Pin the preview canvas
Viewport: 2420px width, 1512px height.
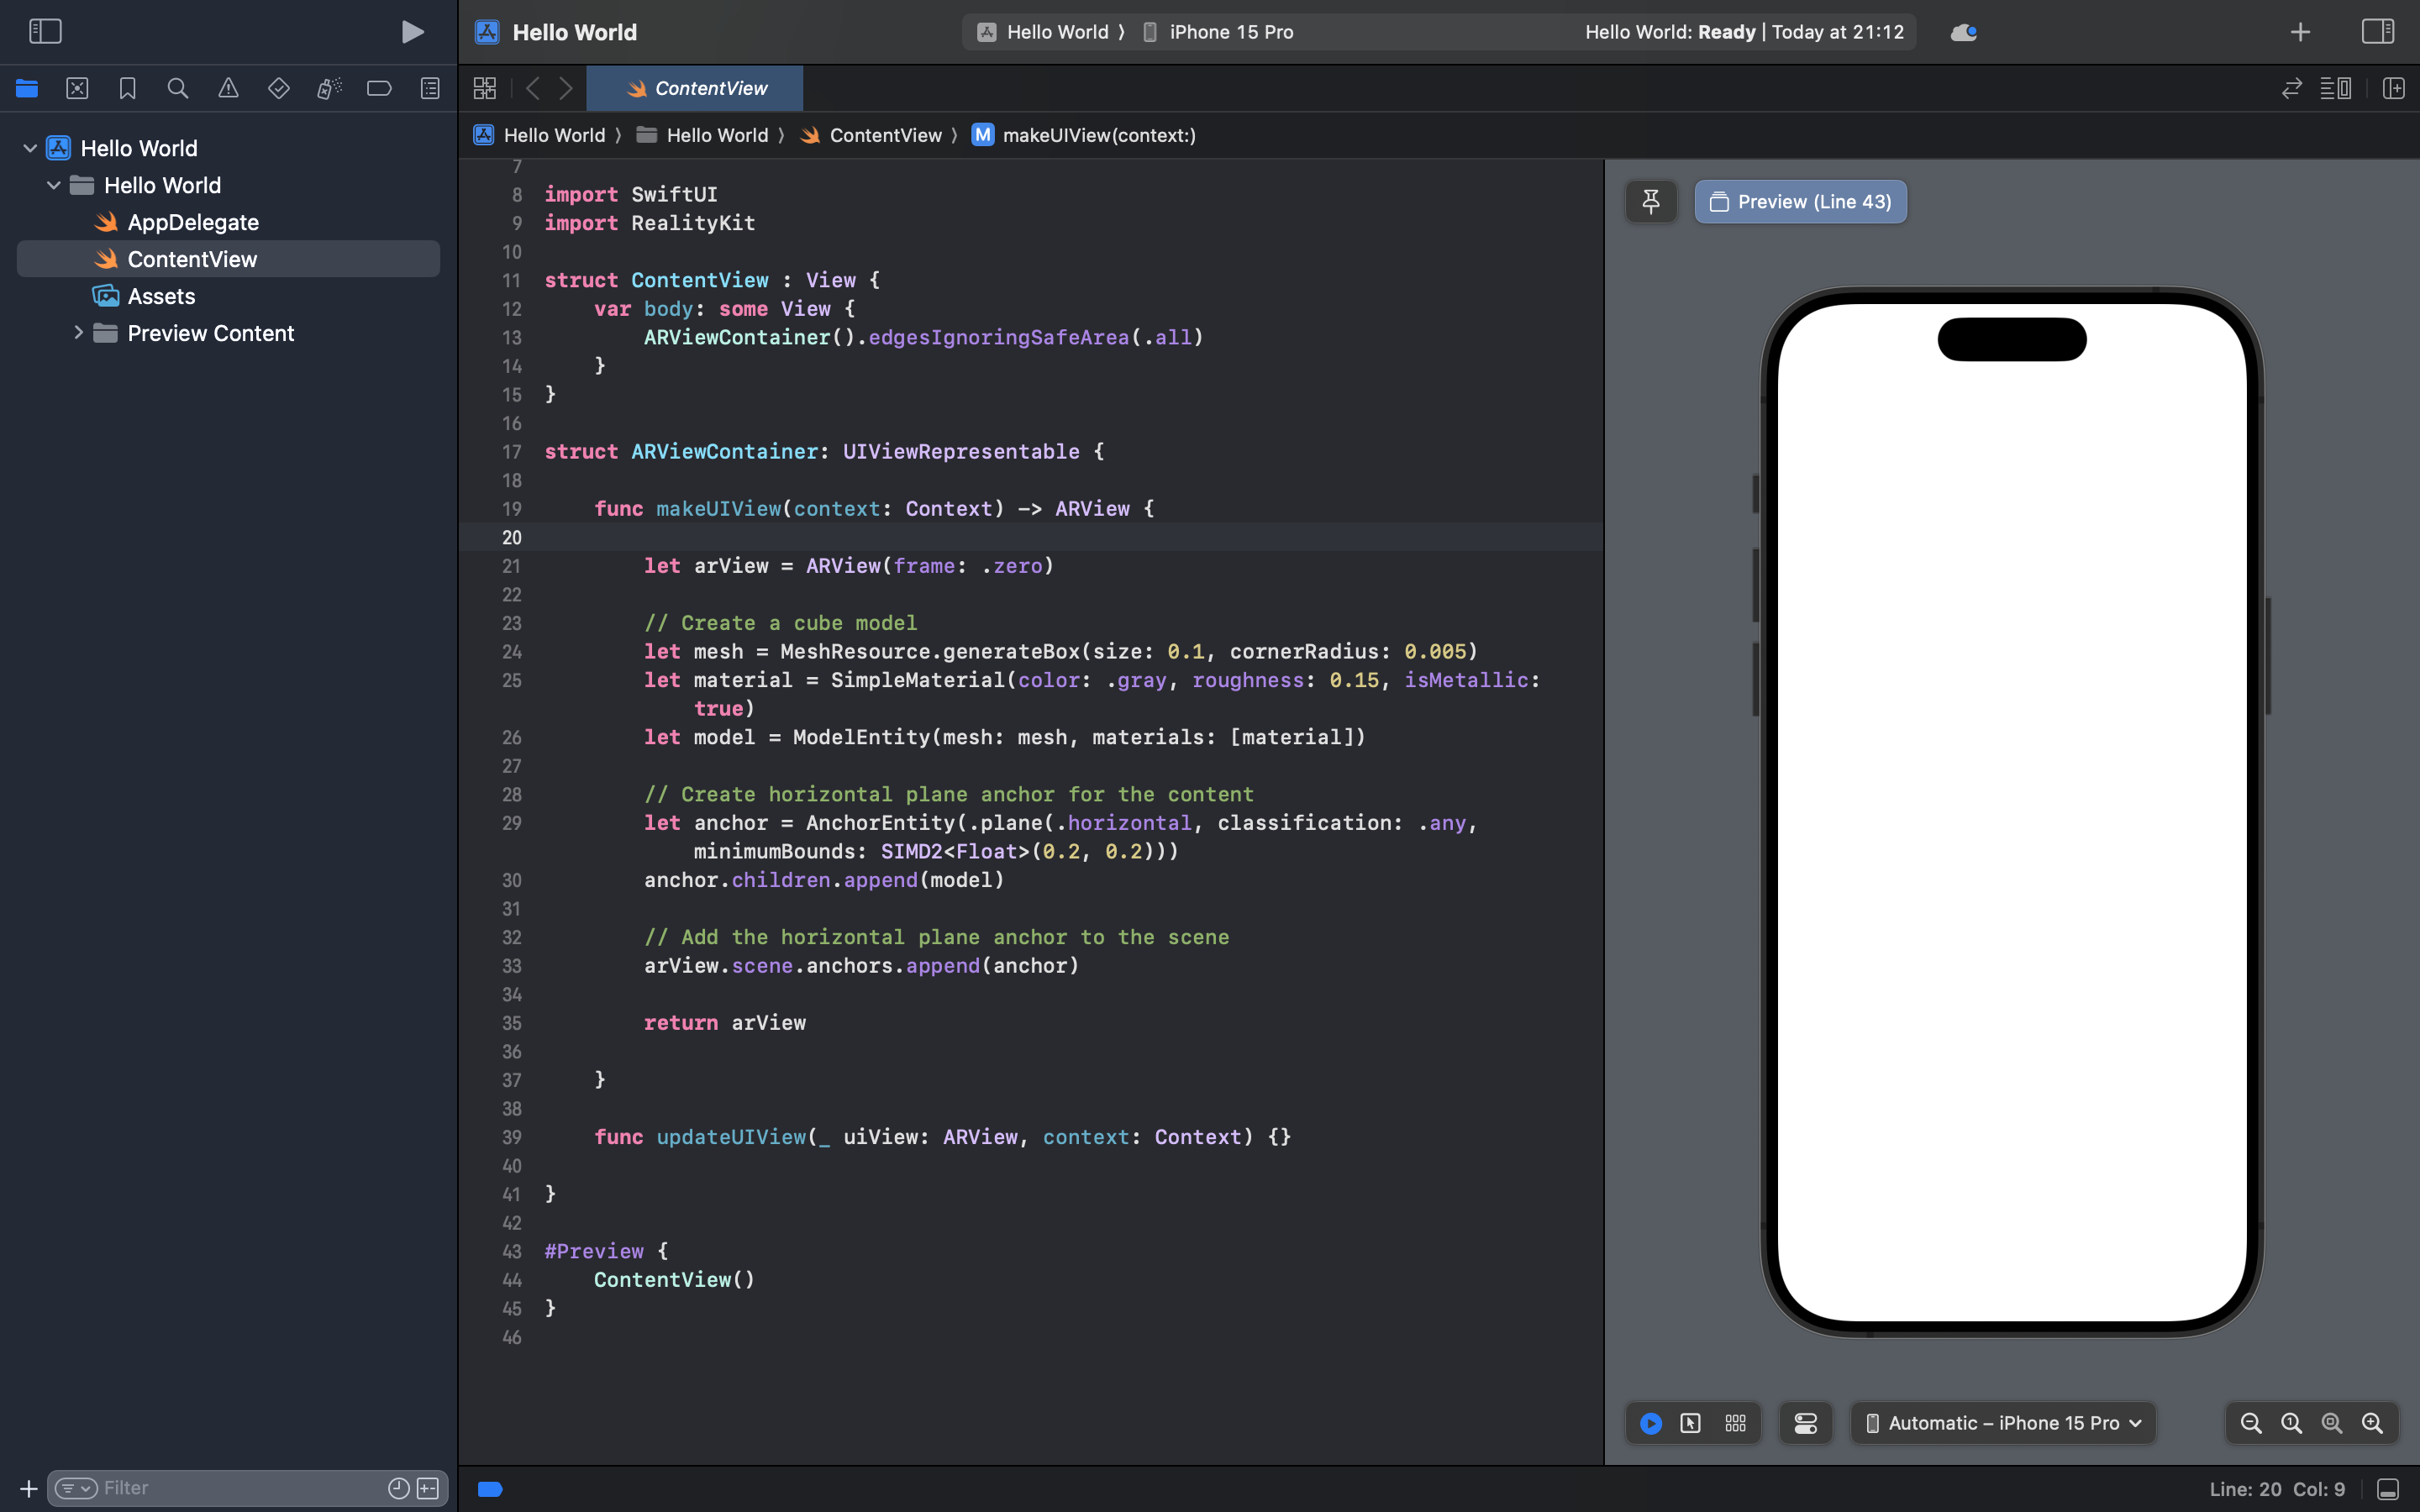[1651, 202]
